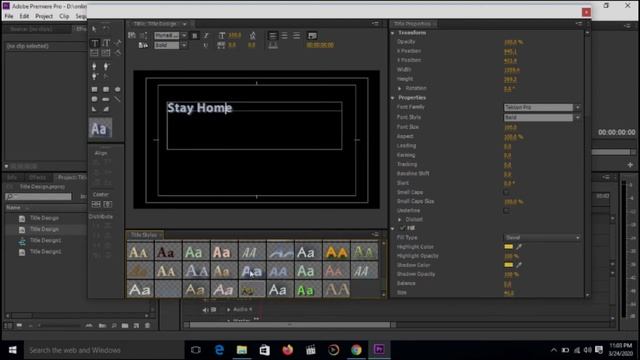This screenshot has width=640, height=360.
Task: Click the timecode value in Titler toolbar
Action: tap(320, 45)
